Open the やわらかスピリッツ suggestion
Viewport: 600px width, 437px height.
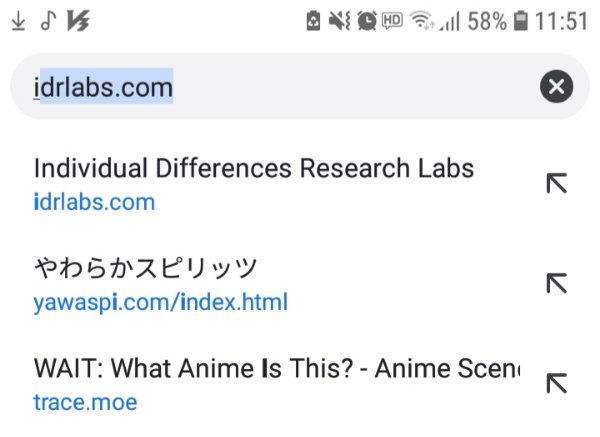[146, 267]
